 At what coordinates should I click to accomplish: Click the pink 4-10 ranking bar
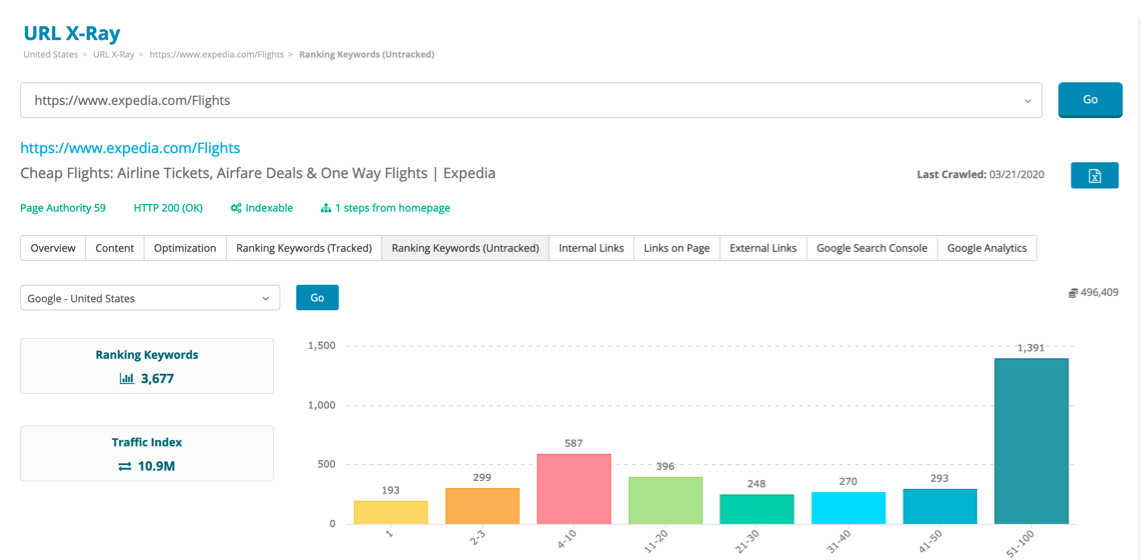(574, 489)
